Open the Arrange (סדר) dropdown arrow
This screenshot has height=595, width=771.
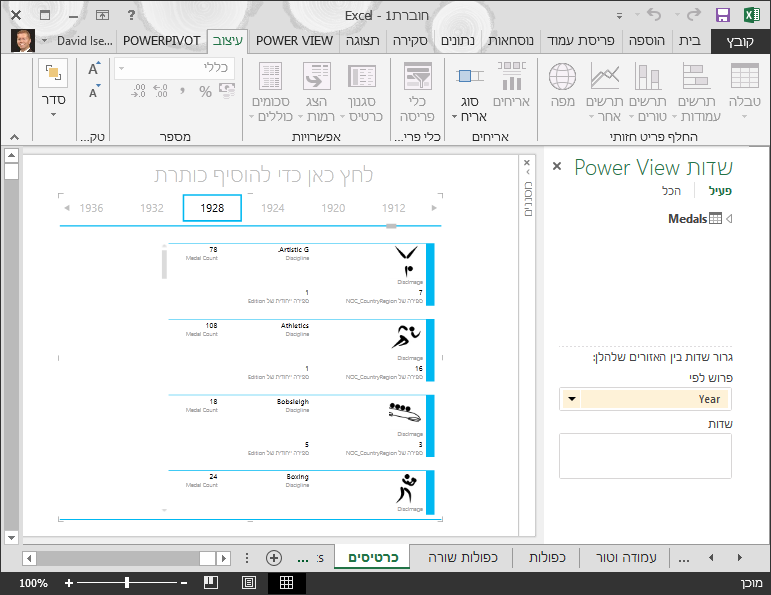(x=53, y=115)
